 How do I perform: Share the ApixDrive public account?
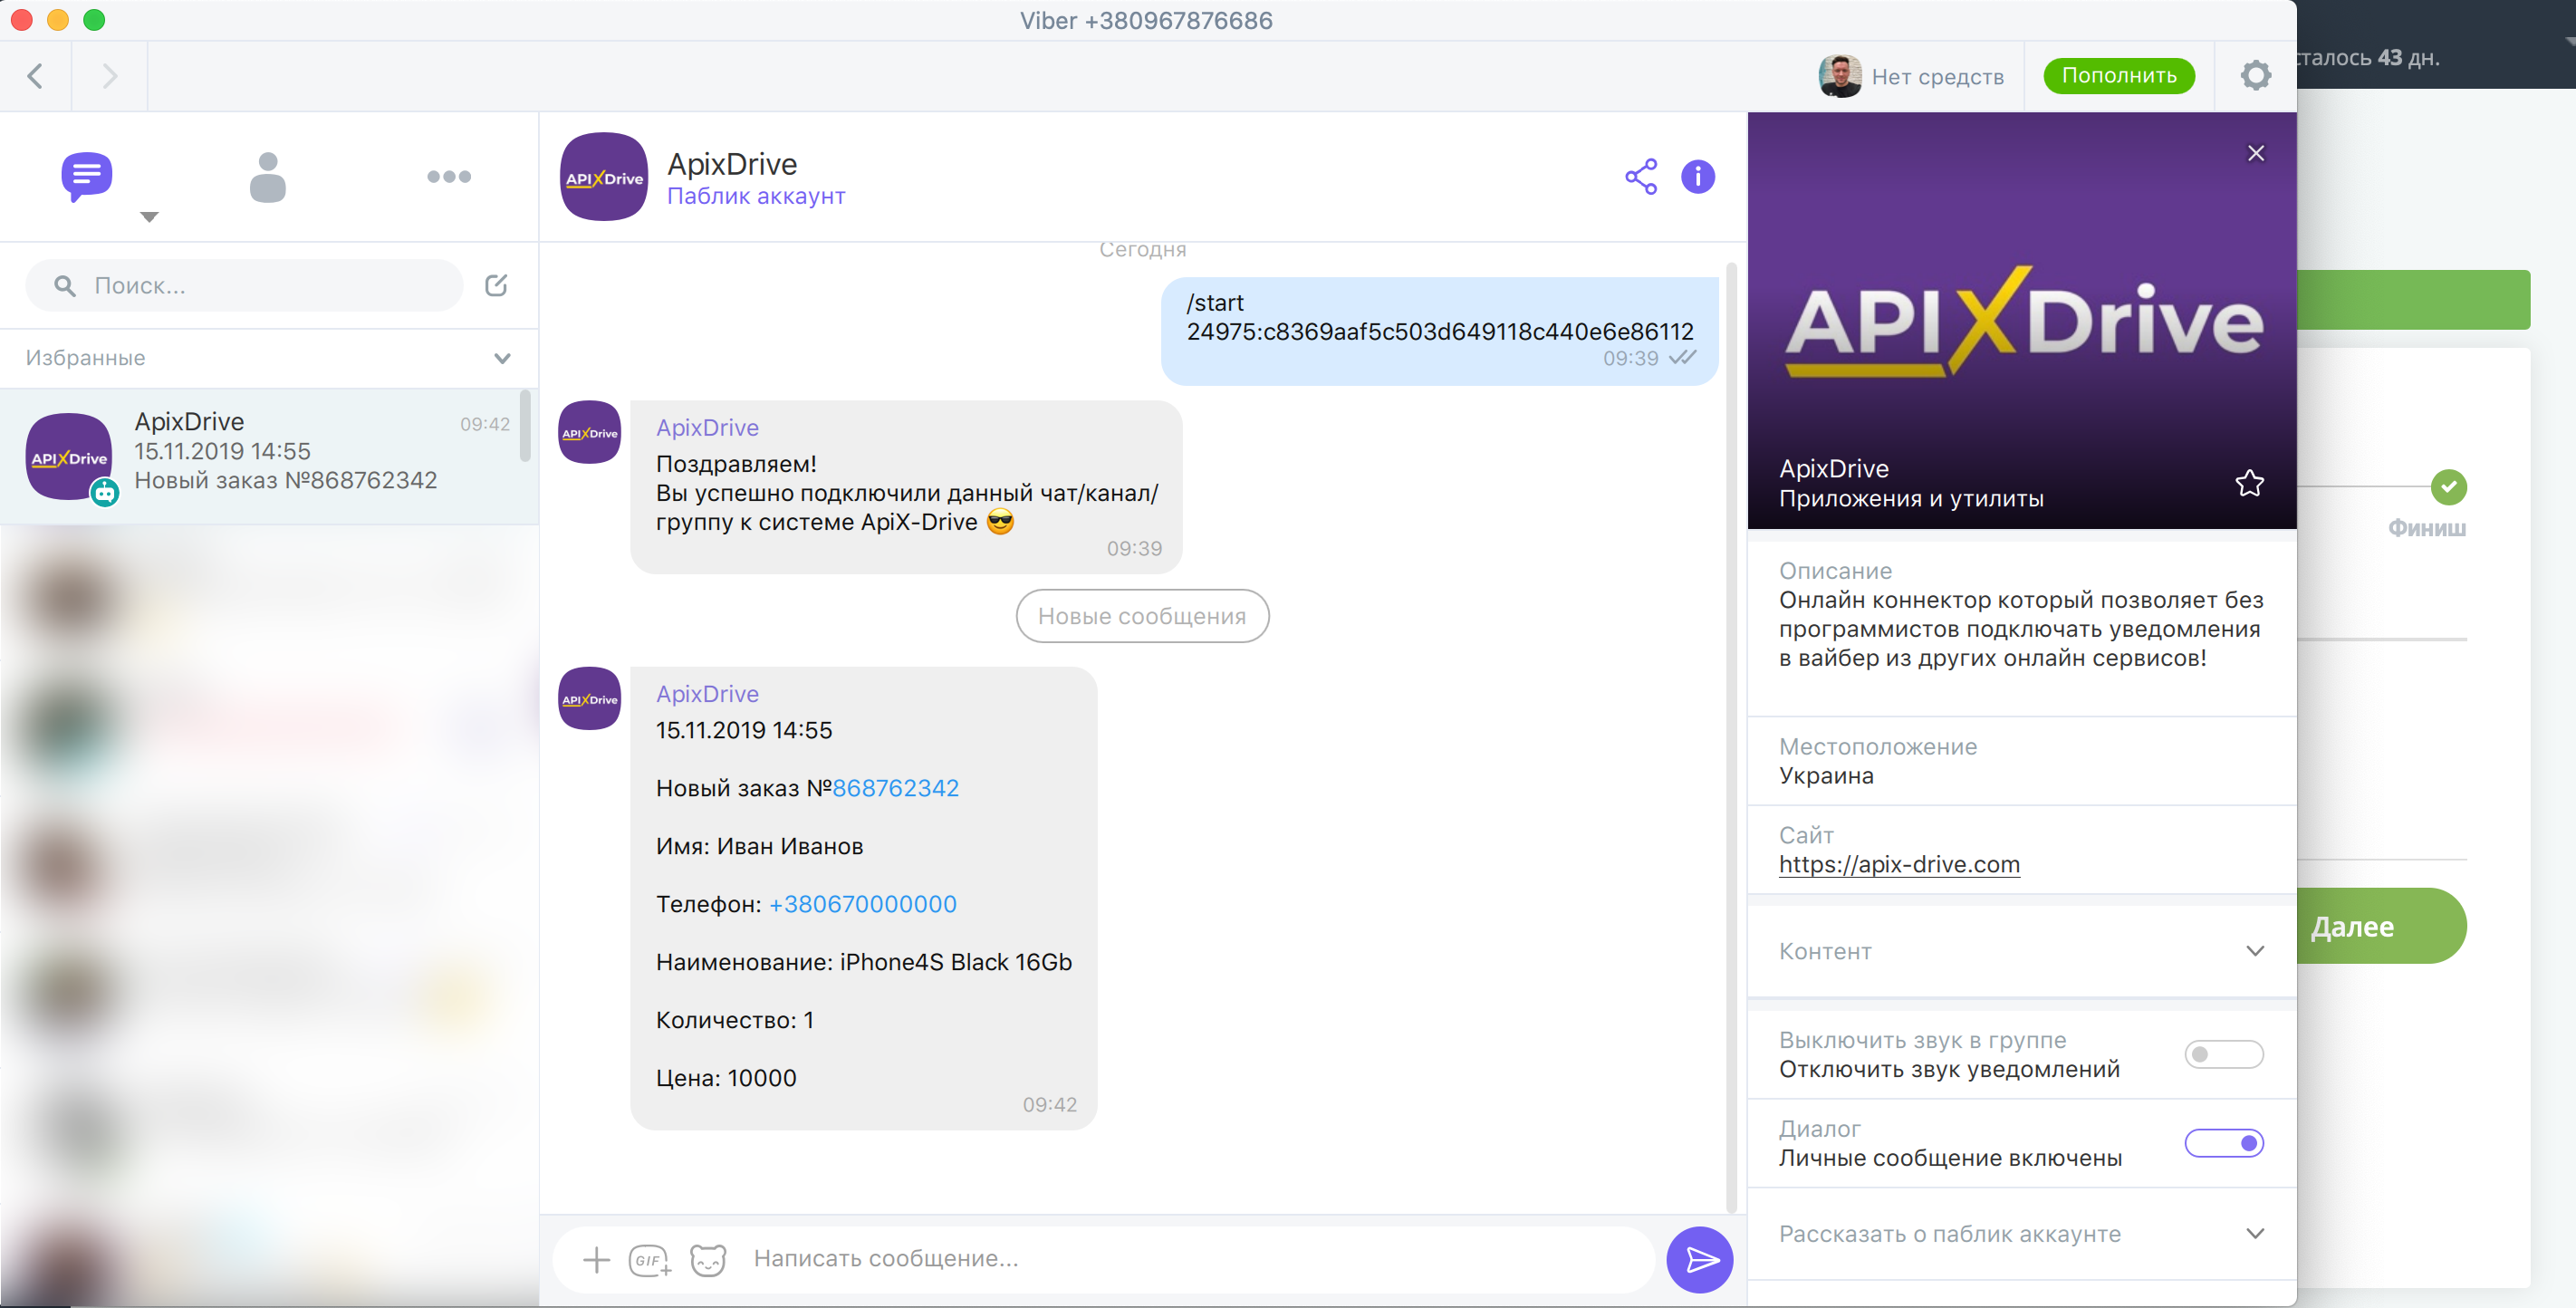click(x=1641, y=177)
